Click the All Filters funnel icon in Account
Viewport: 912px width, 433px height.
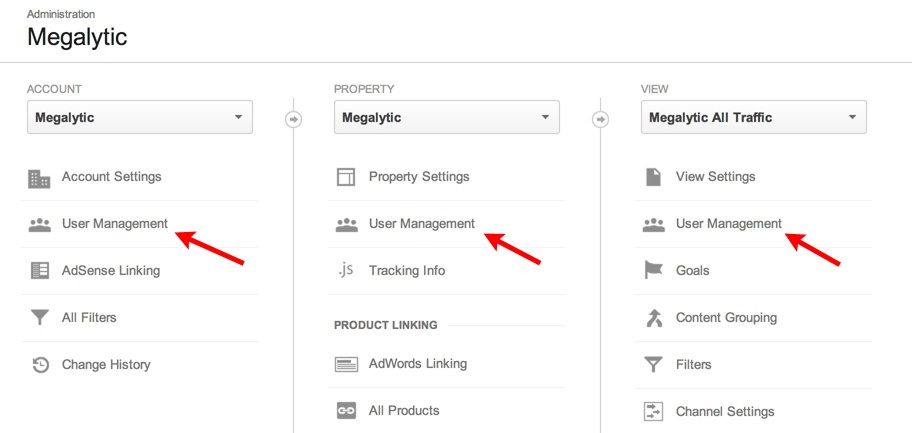[40, 318]
